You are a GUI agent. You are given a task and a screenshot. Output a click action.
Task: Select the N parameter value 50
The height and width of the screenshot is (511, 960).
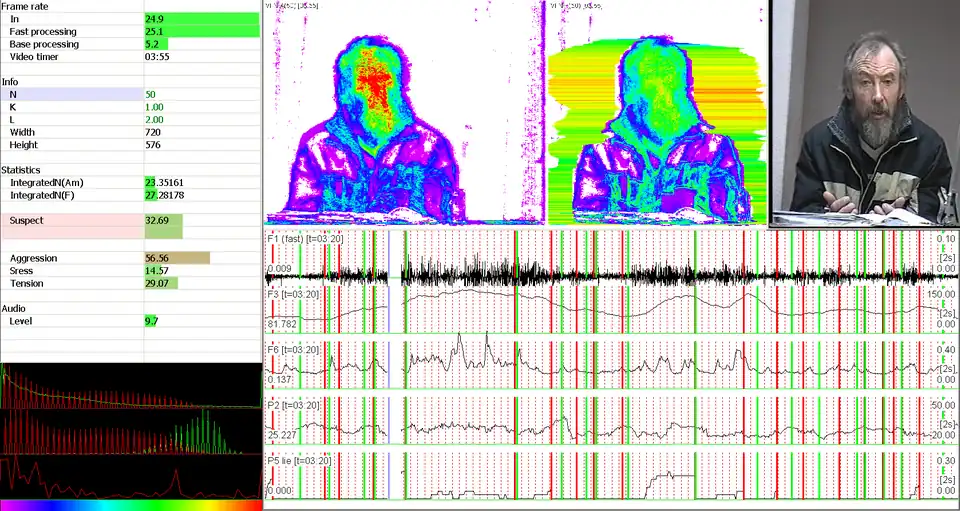click(x=151, y=94)
